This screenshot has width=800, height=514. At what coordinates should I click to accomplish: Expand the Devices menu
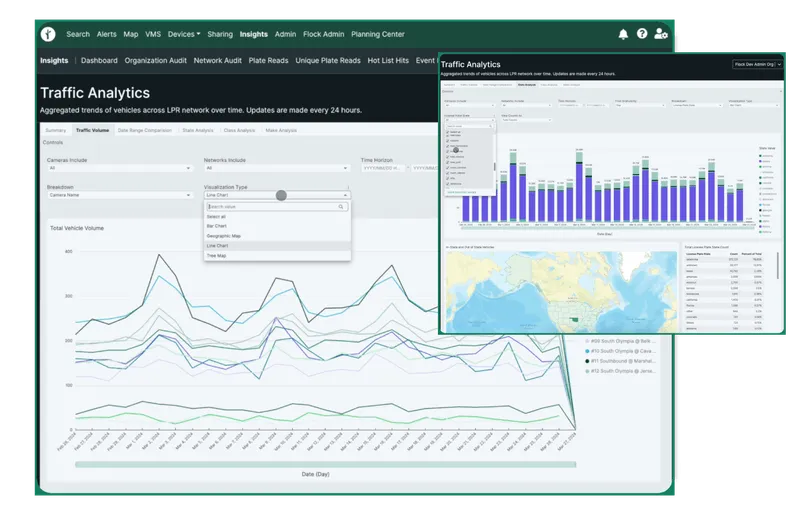(184, 34)
